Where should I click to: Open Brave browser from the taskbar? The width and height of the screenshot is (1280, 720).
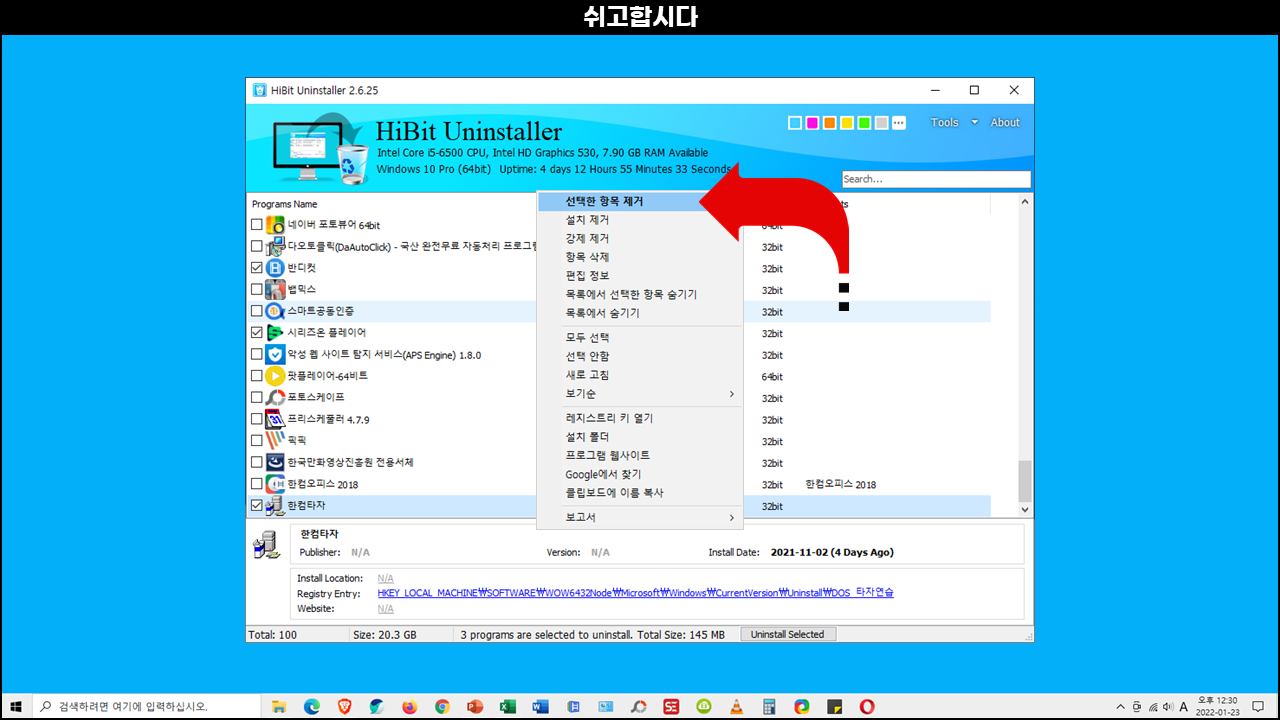click(x=344, y=706)
